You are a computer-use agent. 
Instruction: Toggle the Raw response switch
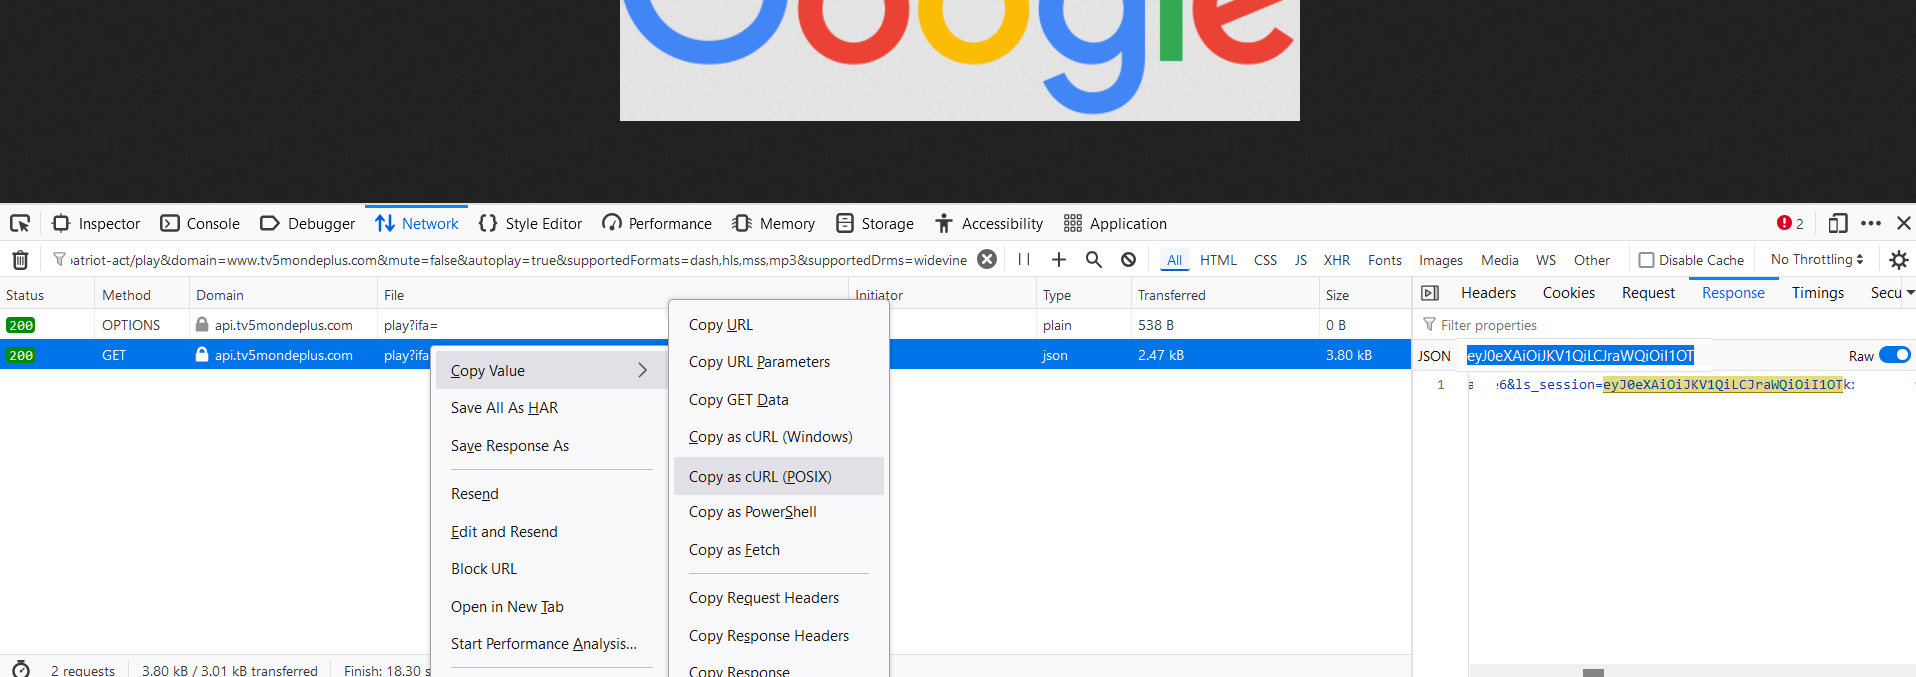pyautogui.click(x=1894, y=355)
